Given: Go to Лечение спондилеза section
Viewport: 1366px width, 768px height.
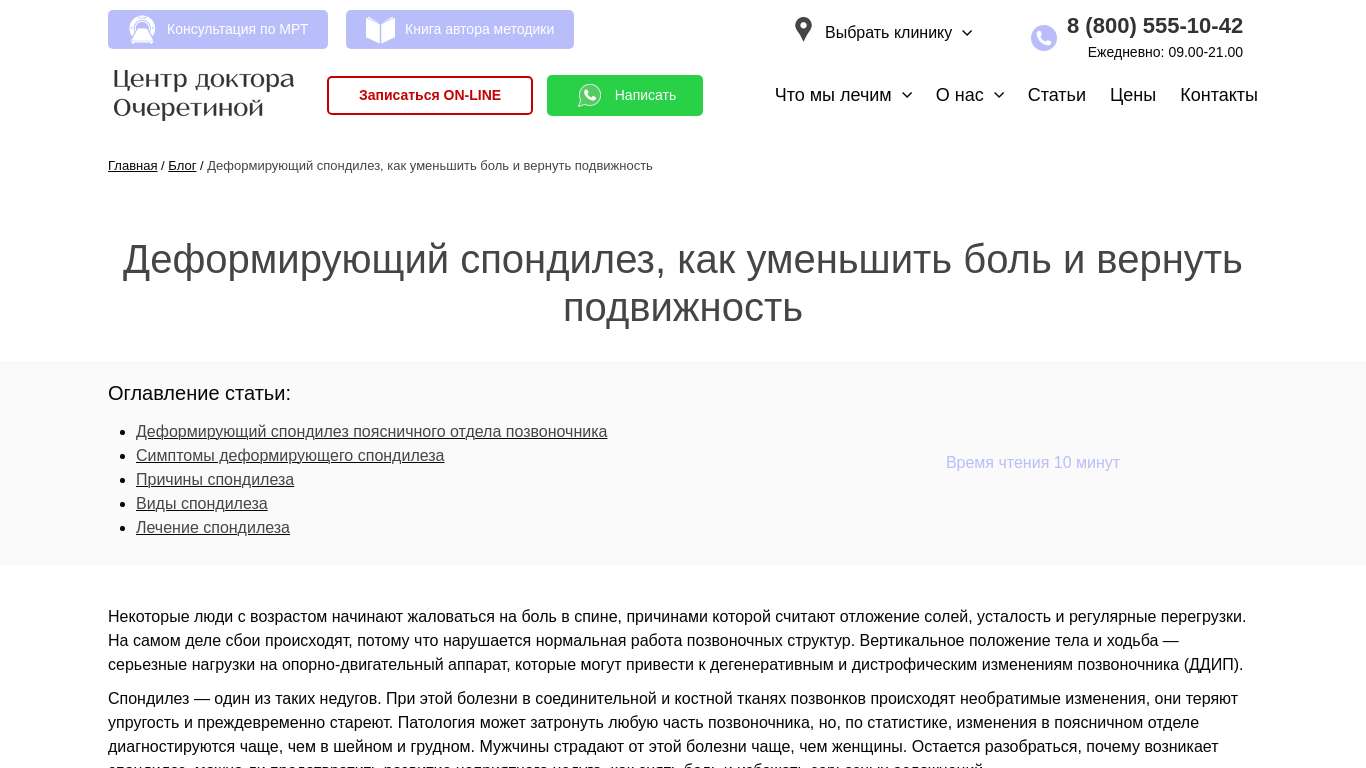Looking at the screenshot, I should tap(213, 528).
